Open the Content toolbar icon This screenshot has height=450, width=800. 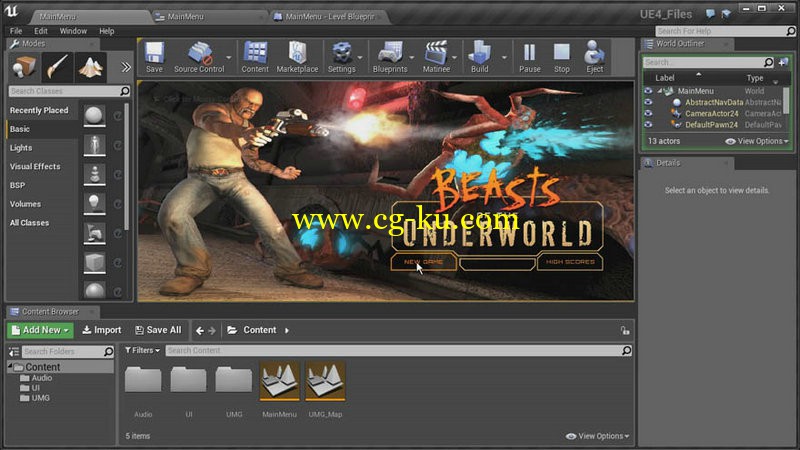click(x=255, y=57)
